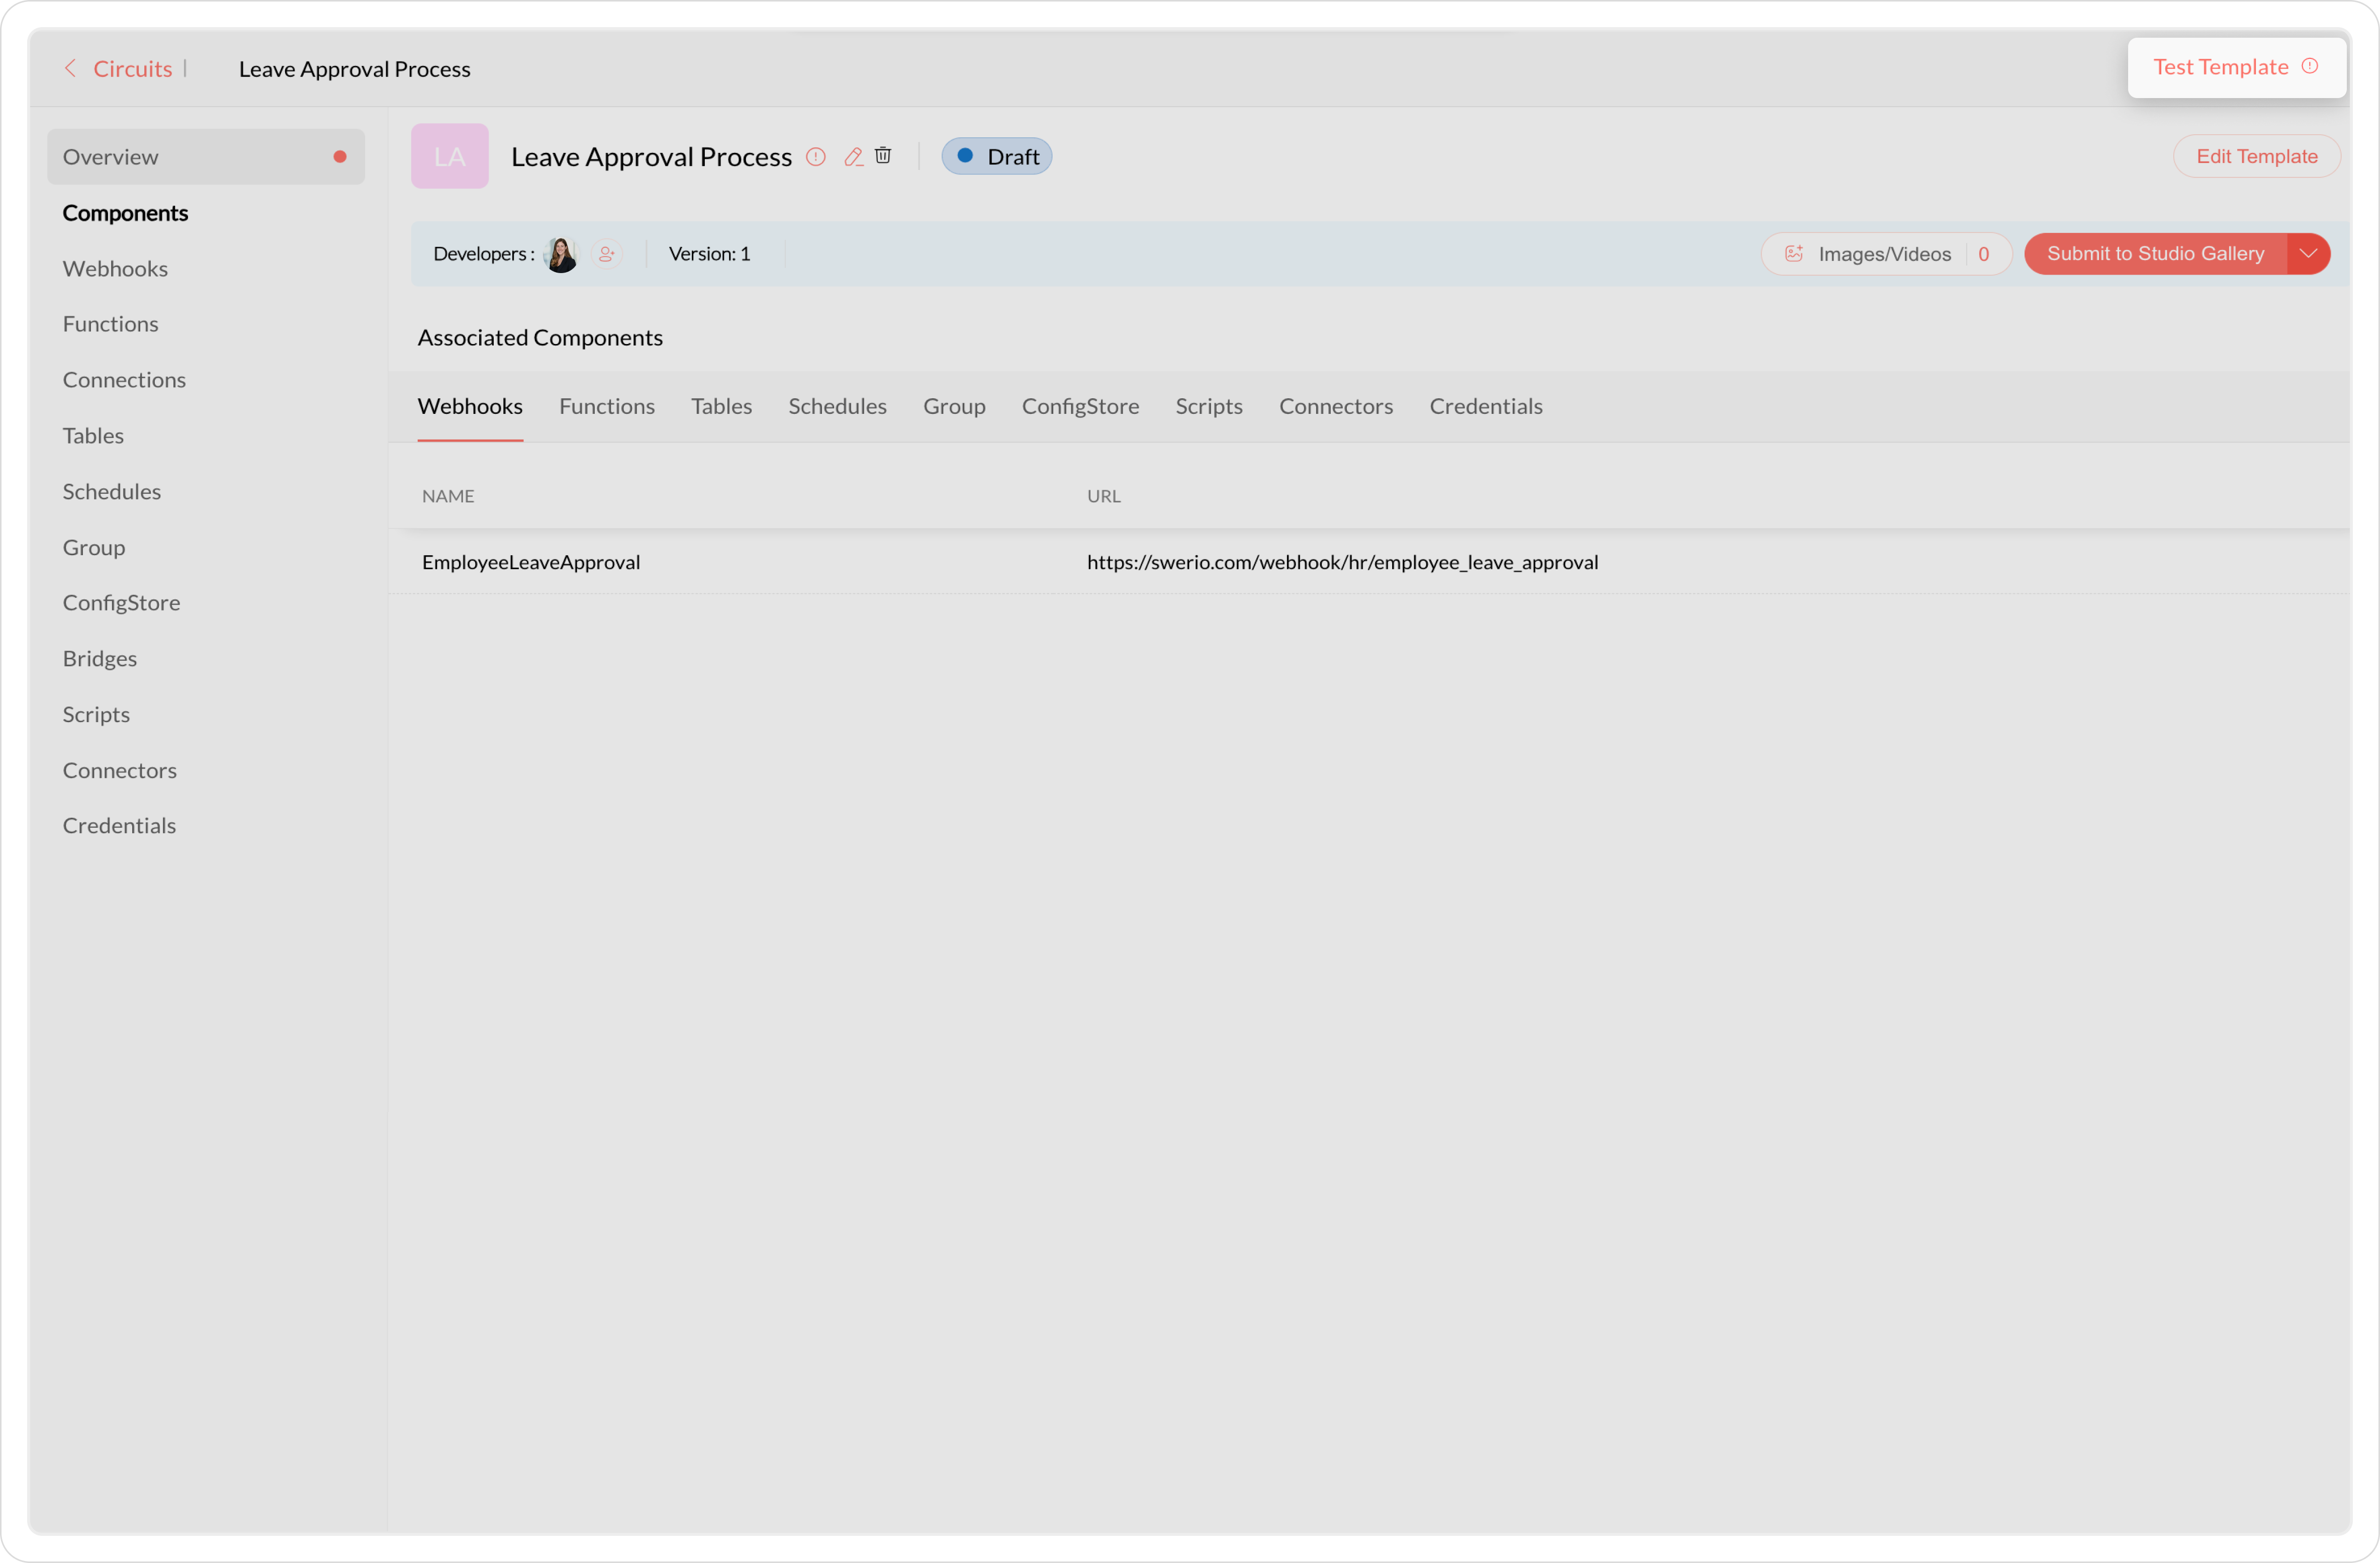The image size is (2380, 1563).
Task: Click the Associated Components heading
Action: pos(540,338)
